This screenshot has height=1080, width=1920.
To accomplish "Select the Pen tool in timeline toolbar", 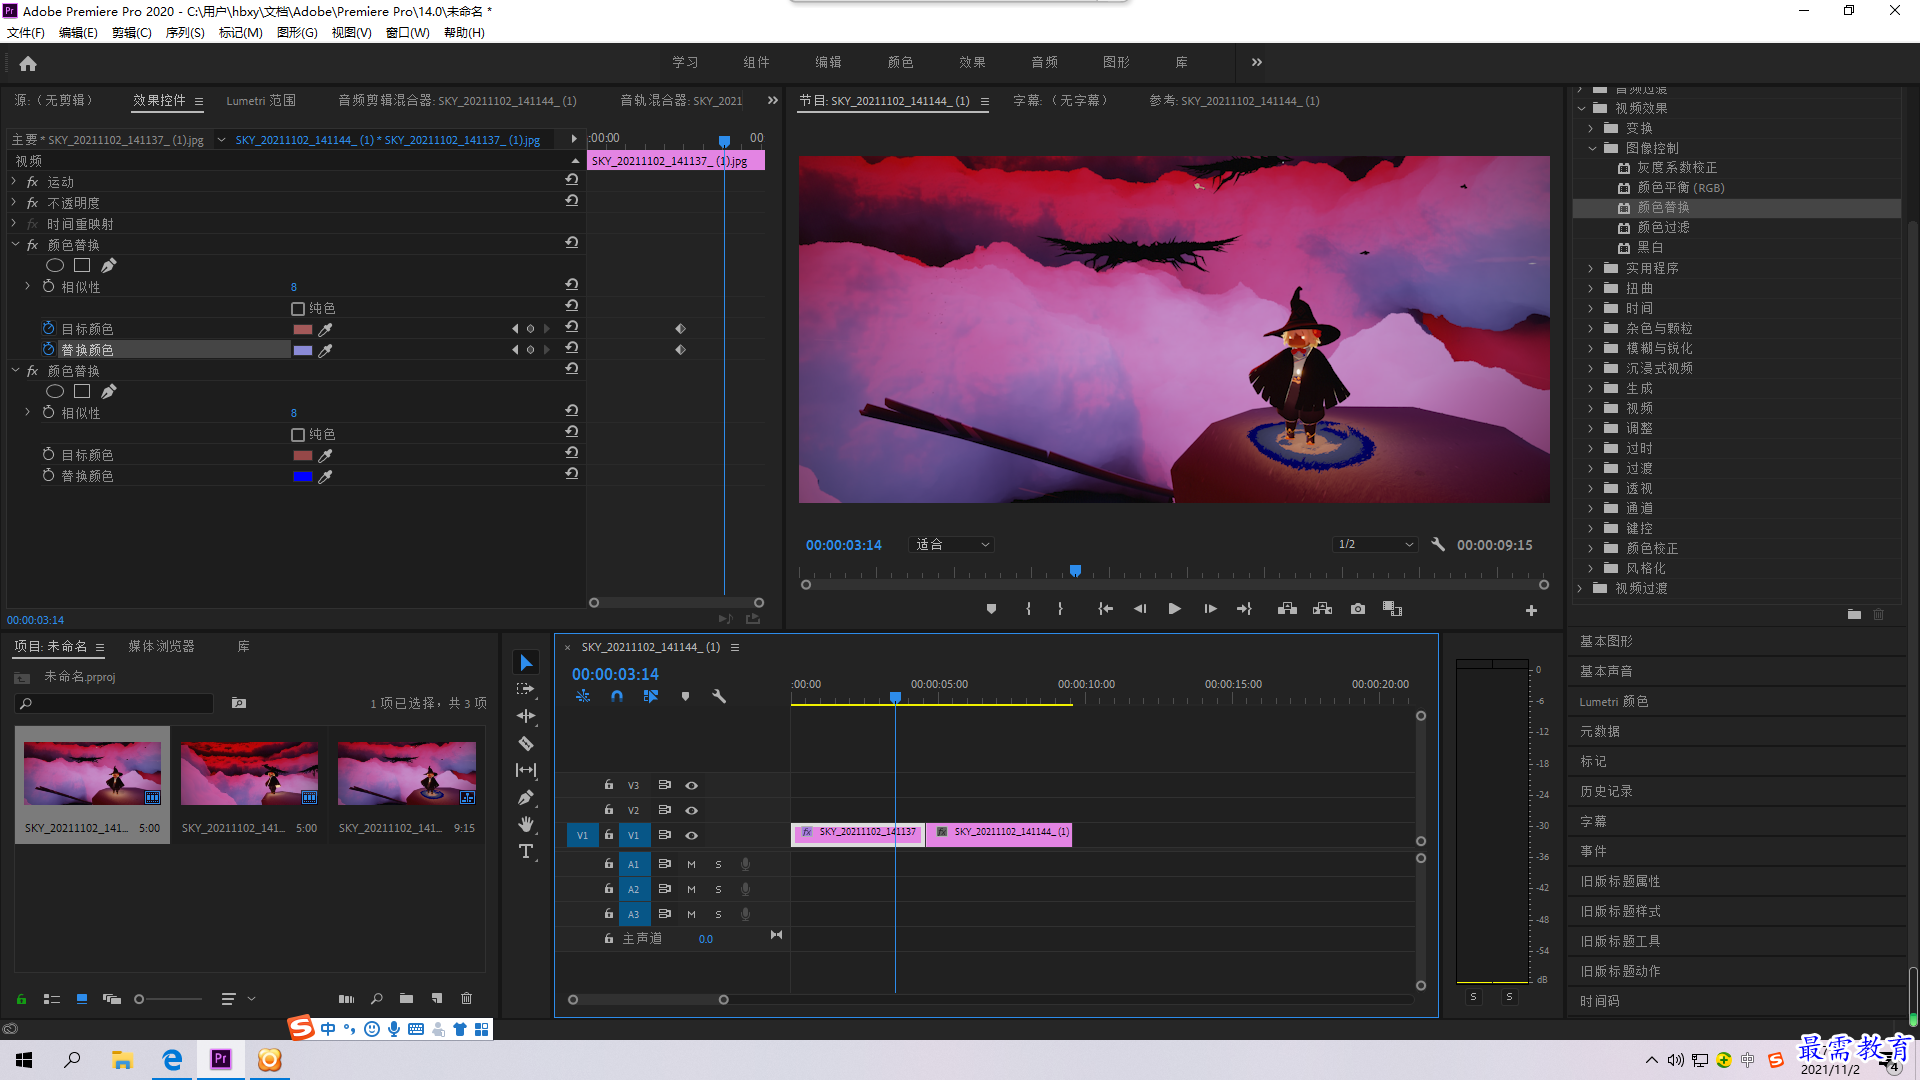I will [526, 797].
